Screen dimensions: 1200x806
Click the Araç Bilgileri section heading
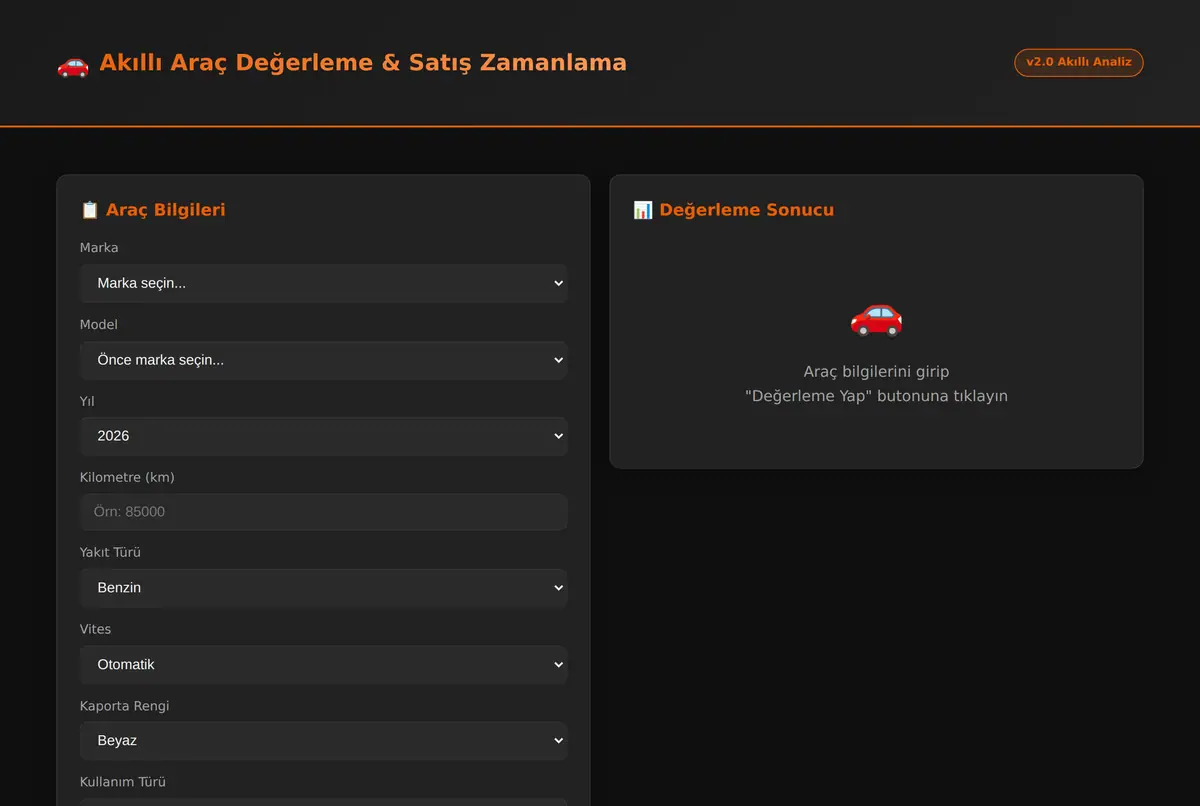(x=166, y=210)
